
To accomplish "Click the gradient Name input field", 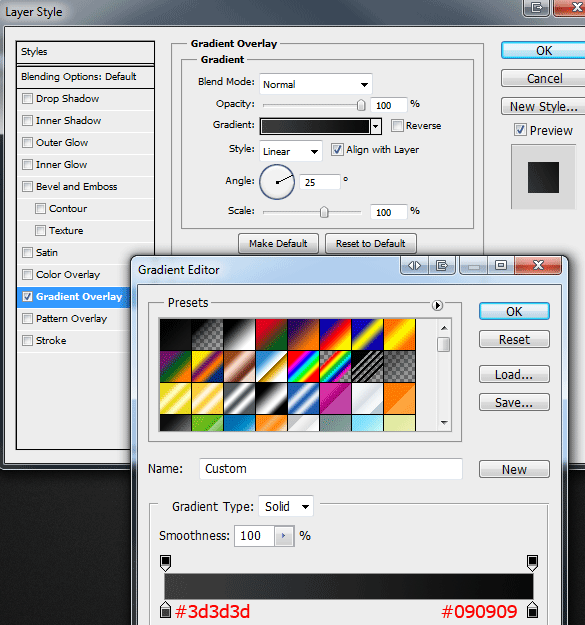I will pyautogui.click(x=331, y=469).
